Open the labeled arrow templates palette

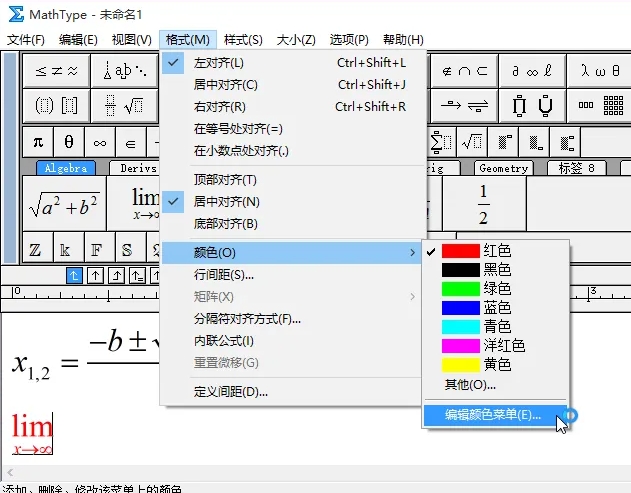(464, 106)
